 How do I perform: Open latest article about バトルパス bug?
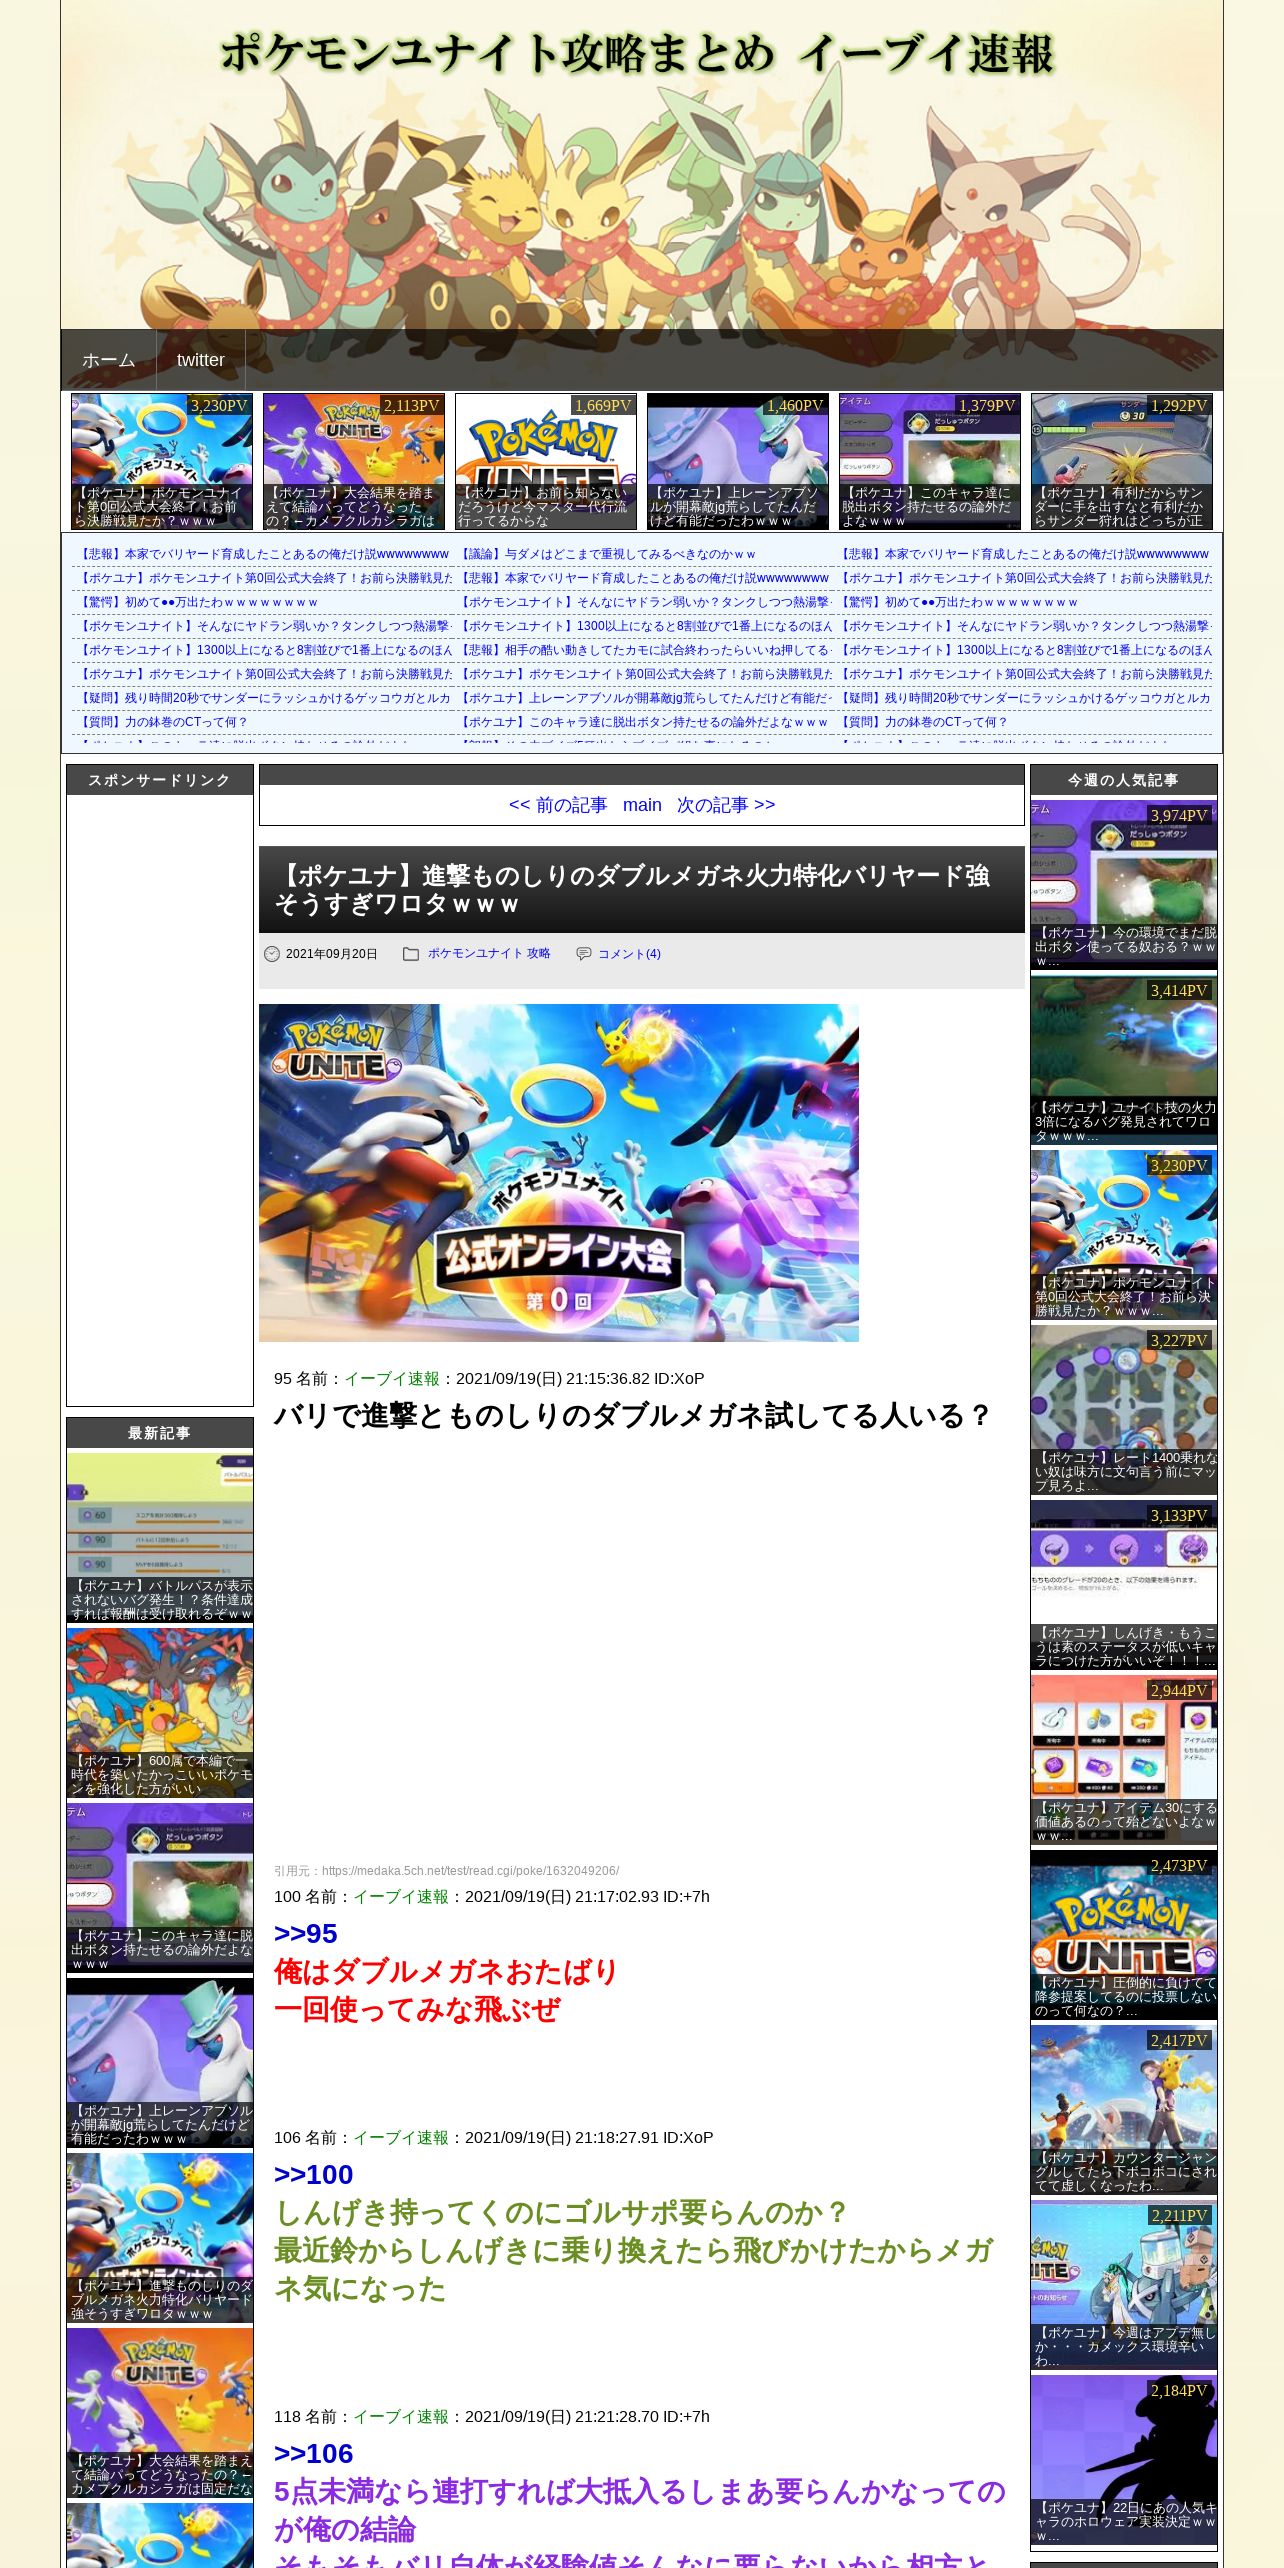pos(160,1537)
